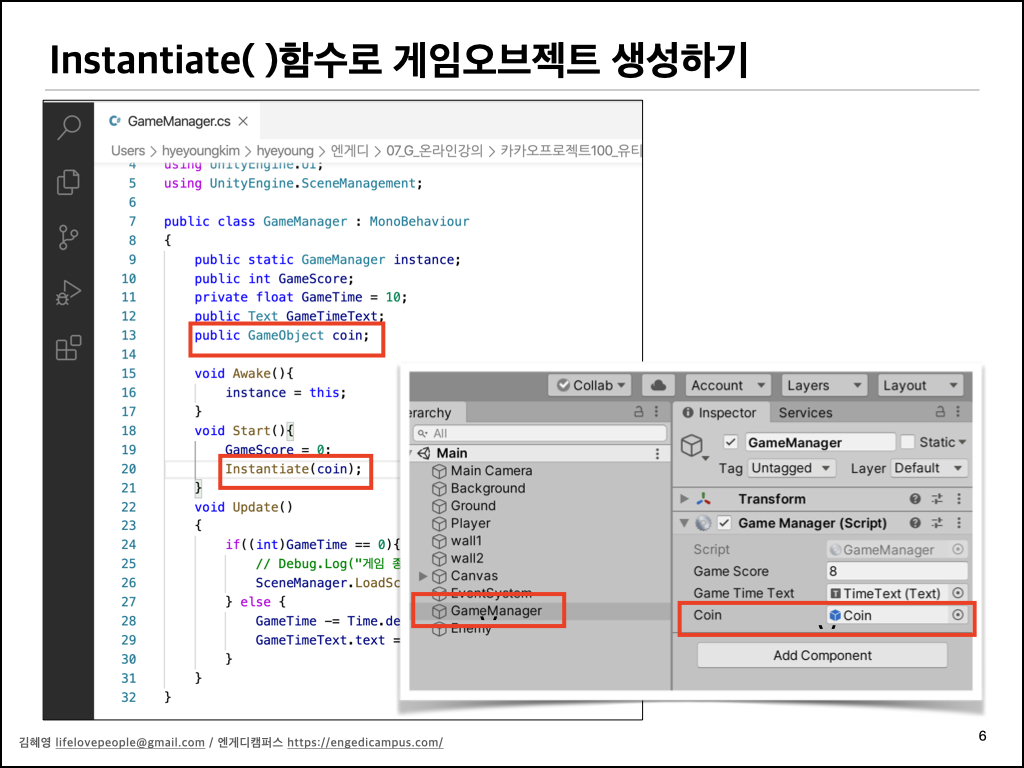Image resolution: width=1024 pixels, height=768 pixels.
Task: Toggle the Inspector panel lock icon
Action: pos(940,412)
